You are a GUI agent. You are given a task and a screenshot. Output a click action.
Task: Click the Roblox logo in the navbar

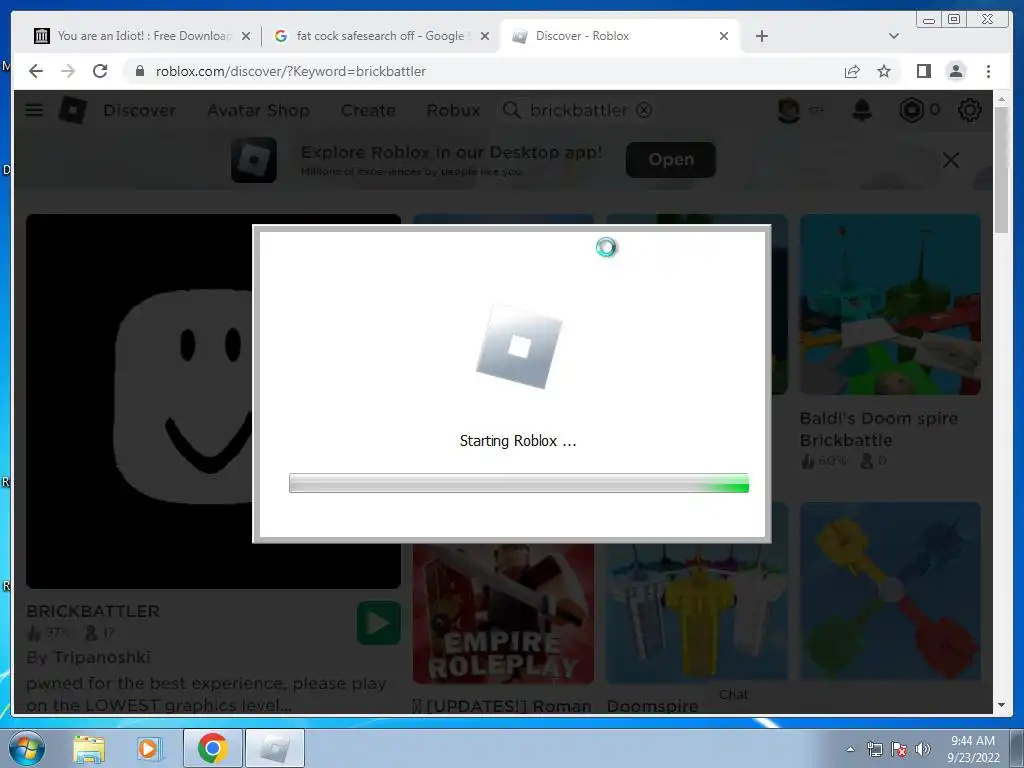point(72,110)
